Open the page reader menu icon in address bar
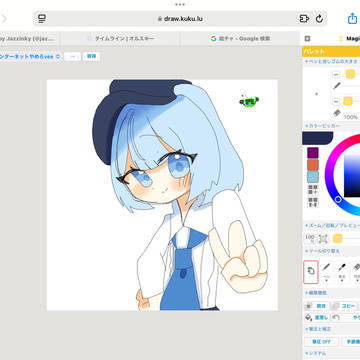The height and width of the screenshot is (360, 360). tap(42, 19)
